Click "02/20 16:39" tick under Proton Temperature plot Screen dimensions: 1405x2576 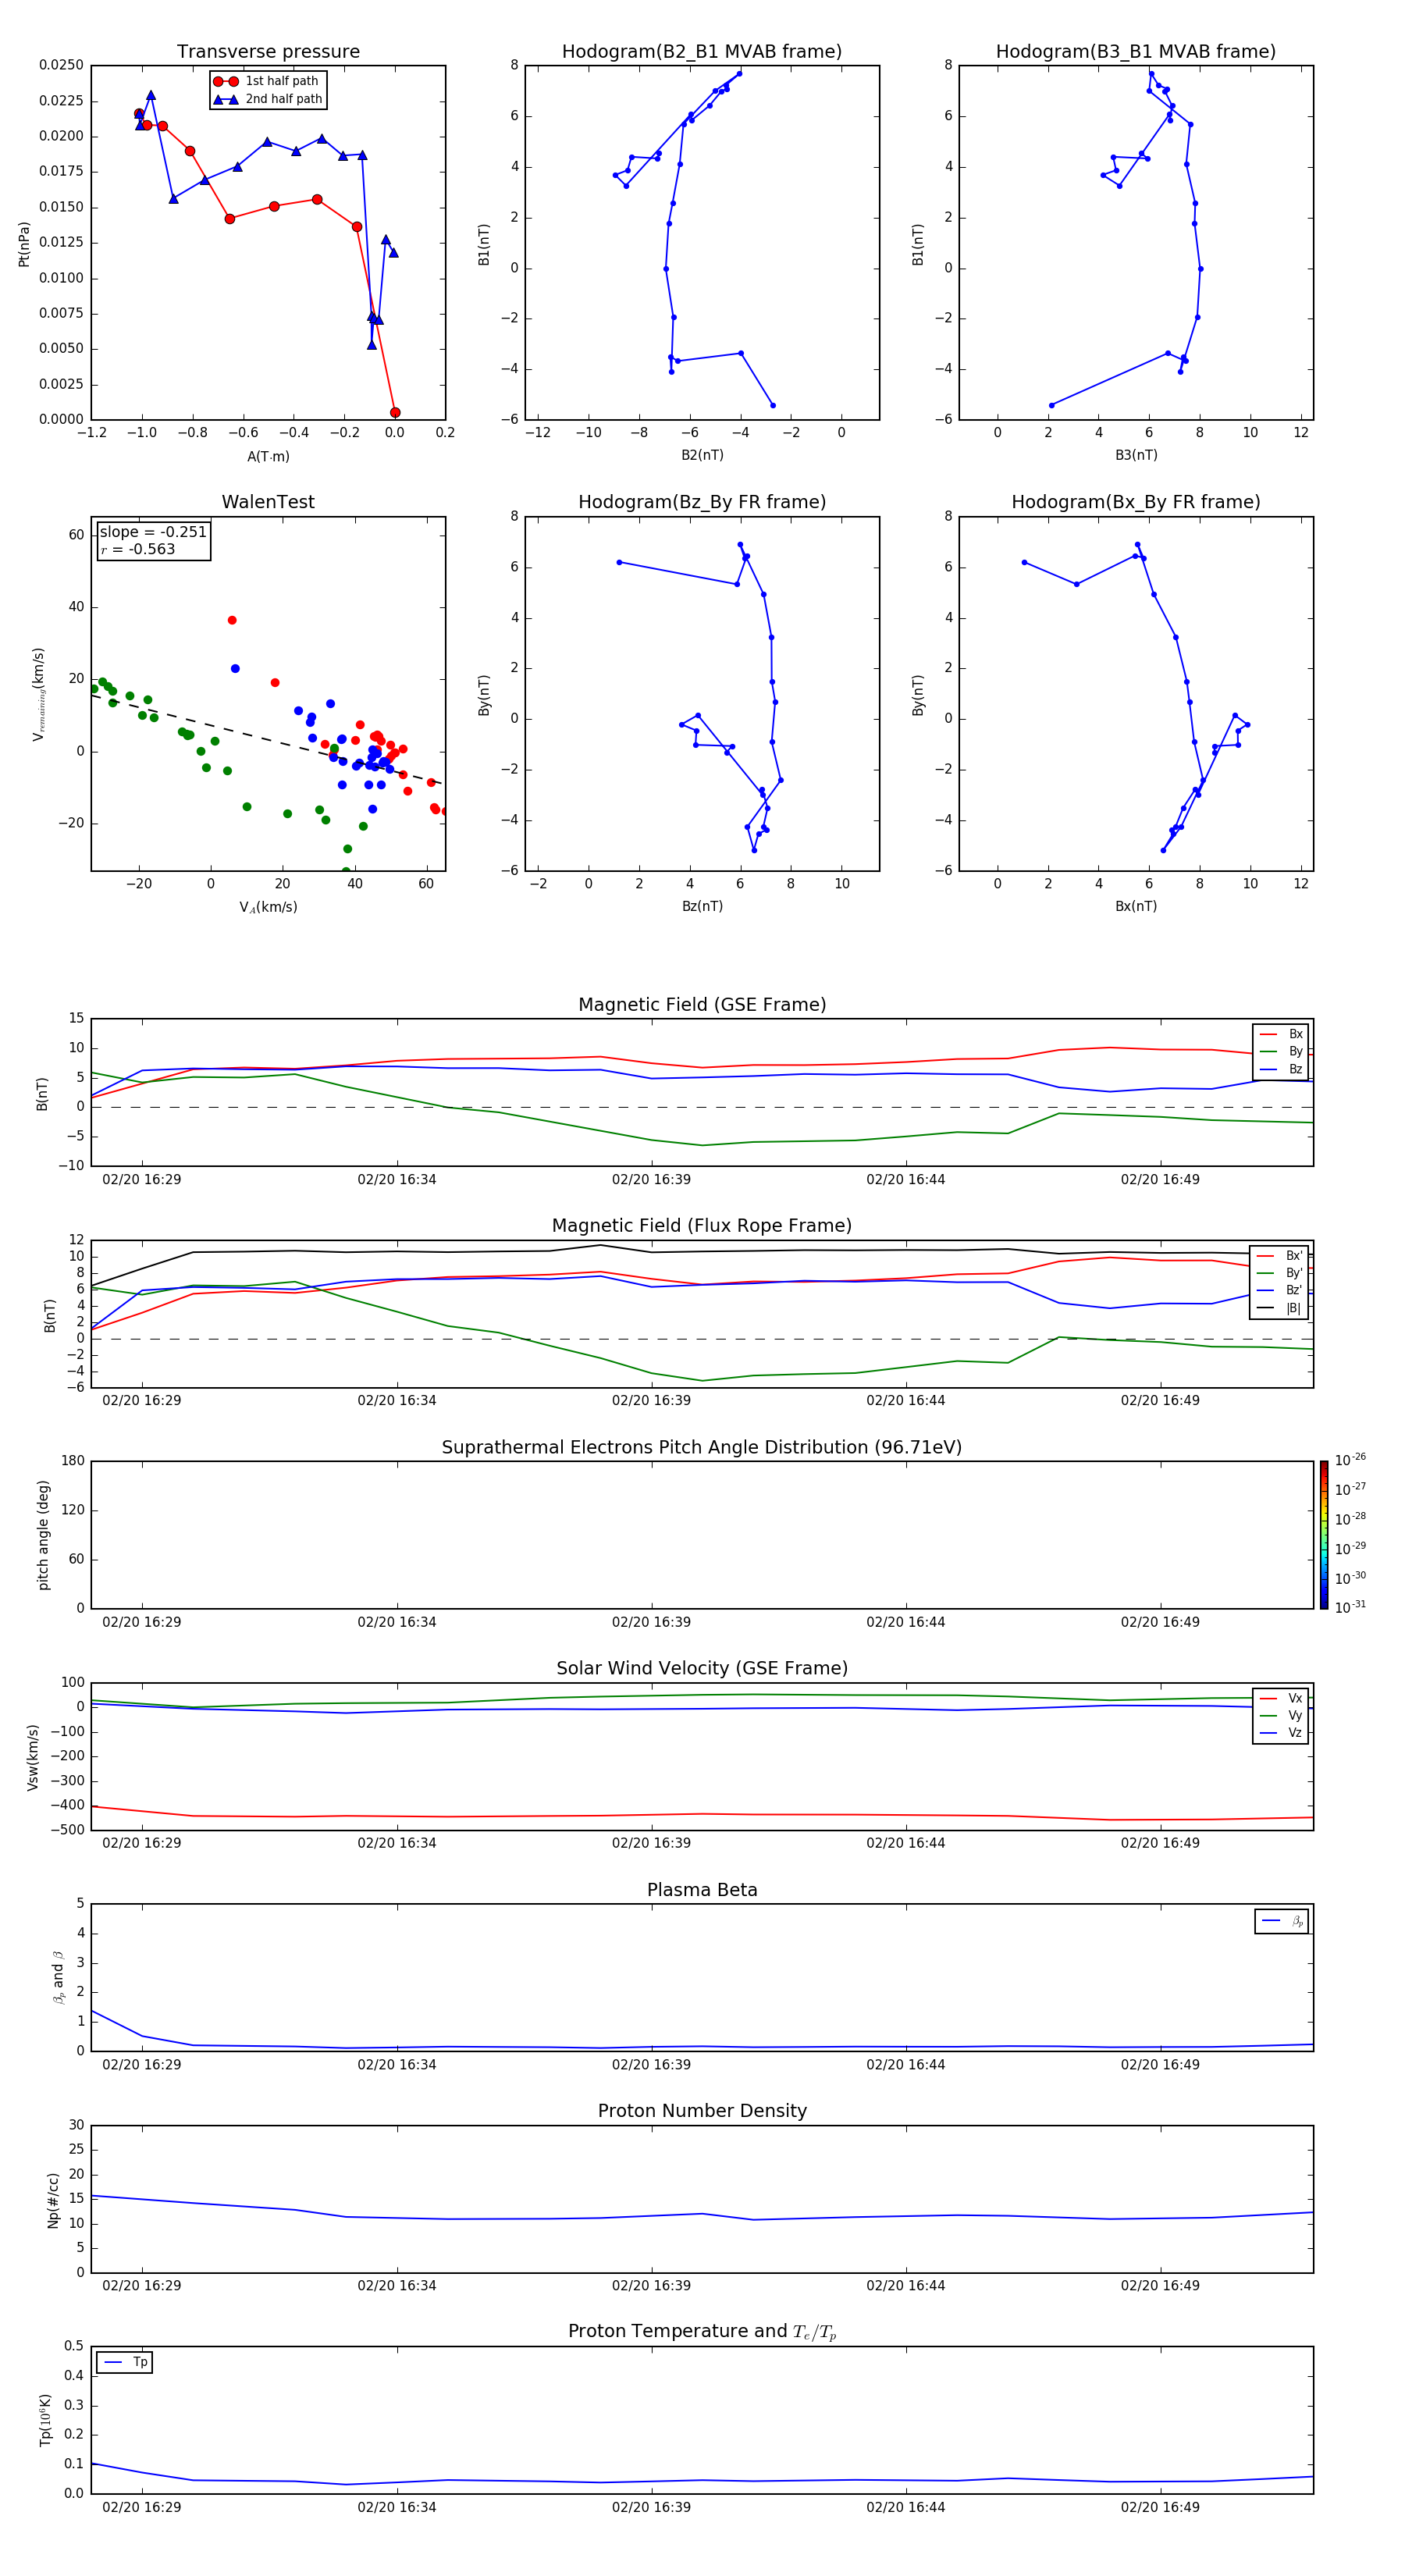[x=651, y=2507]
